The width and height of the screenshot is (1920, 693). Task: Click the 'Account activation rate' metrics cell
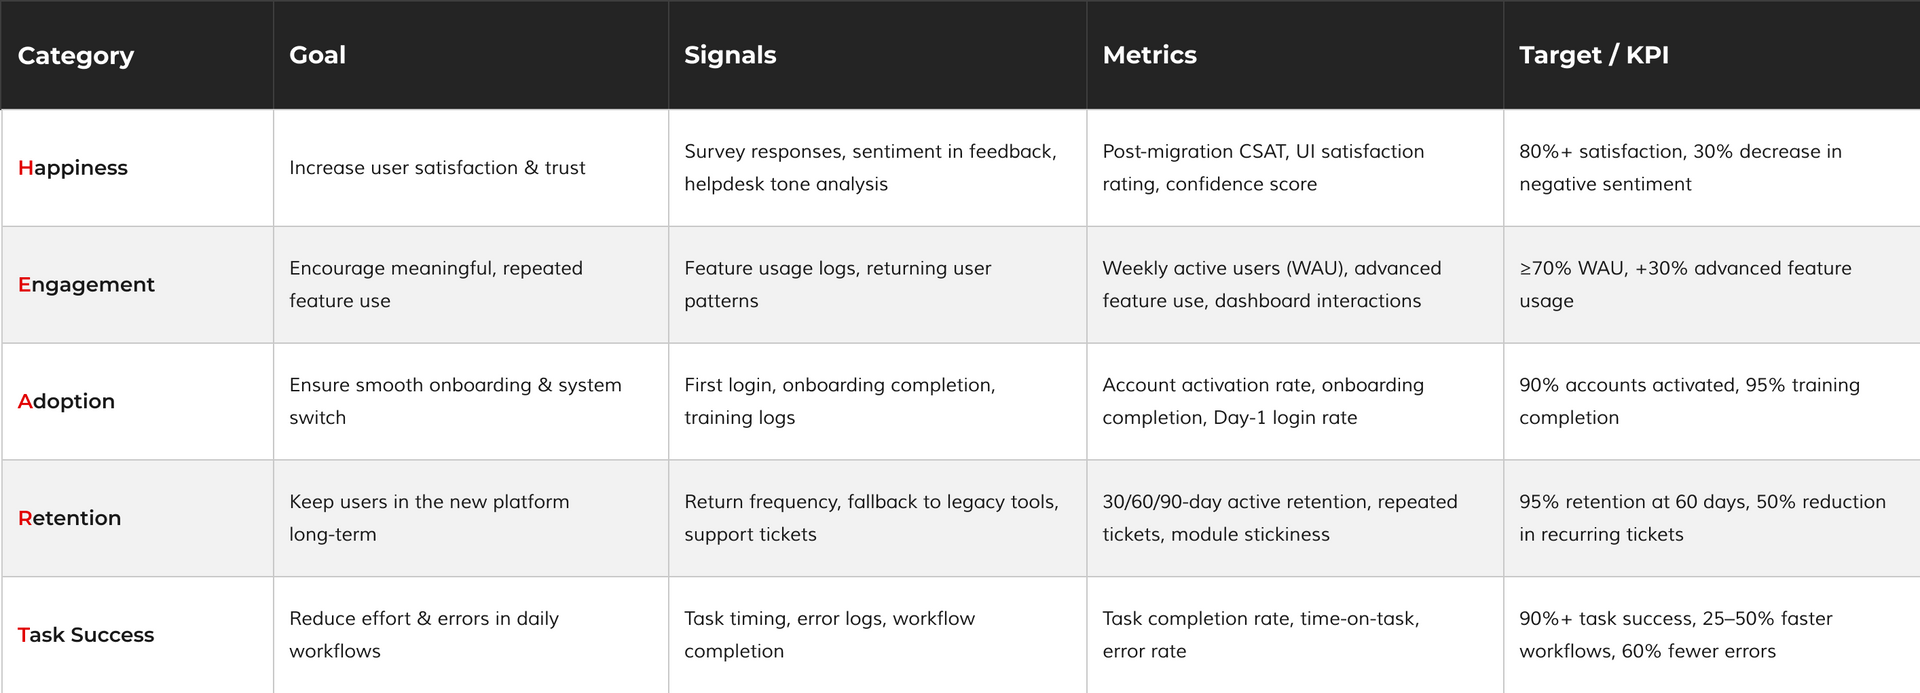click(x=1262, y=401)
